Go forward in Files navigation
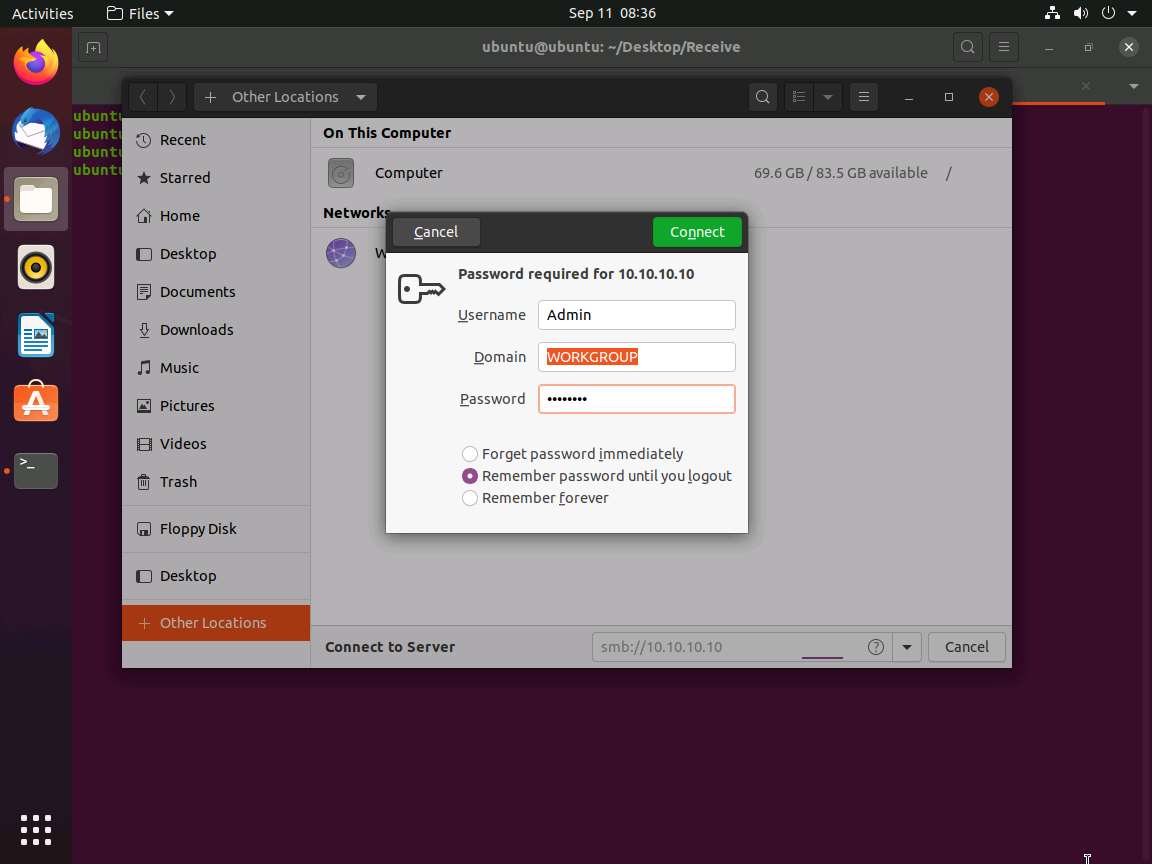1152x864 pixels. click(172, 97)
